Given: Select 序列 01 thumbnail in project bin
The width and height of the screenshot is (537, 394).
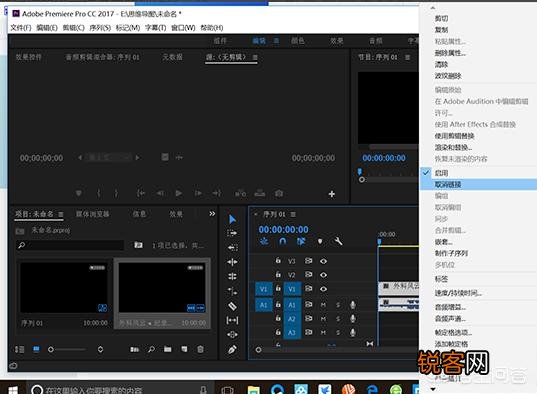Looking at the screenshot, I should click(64, 287).
